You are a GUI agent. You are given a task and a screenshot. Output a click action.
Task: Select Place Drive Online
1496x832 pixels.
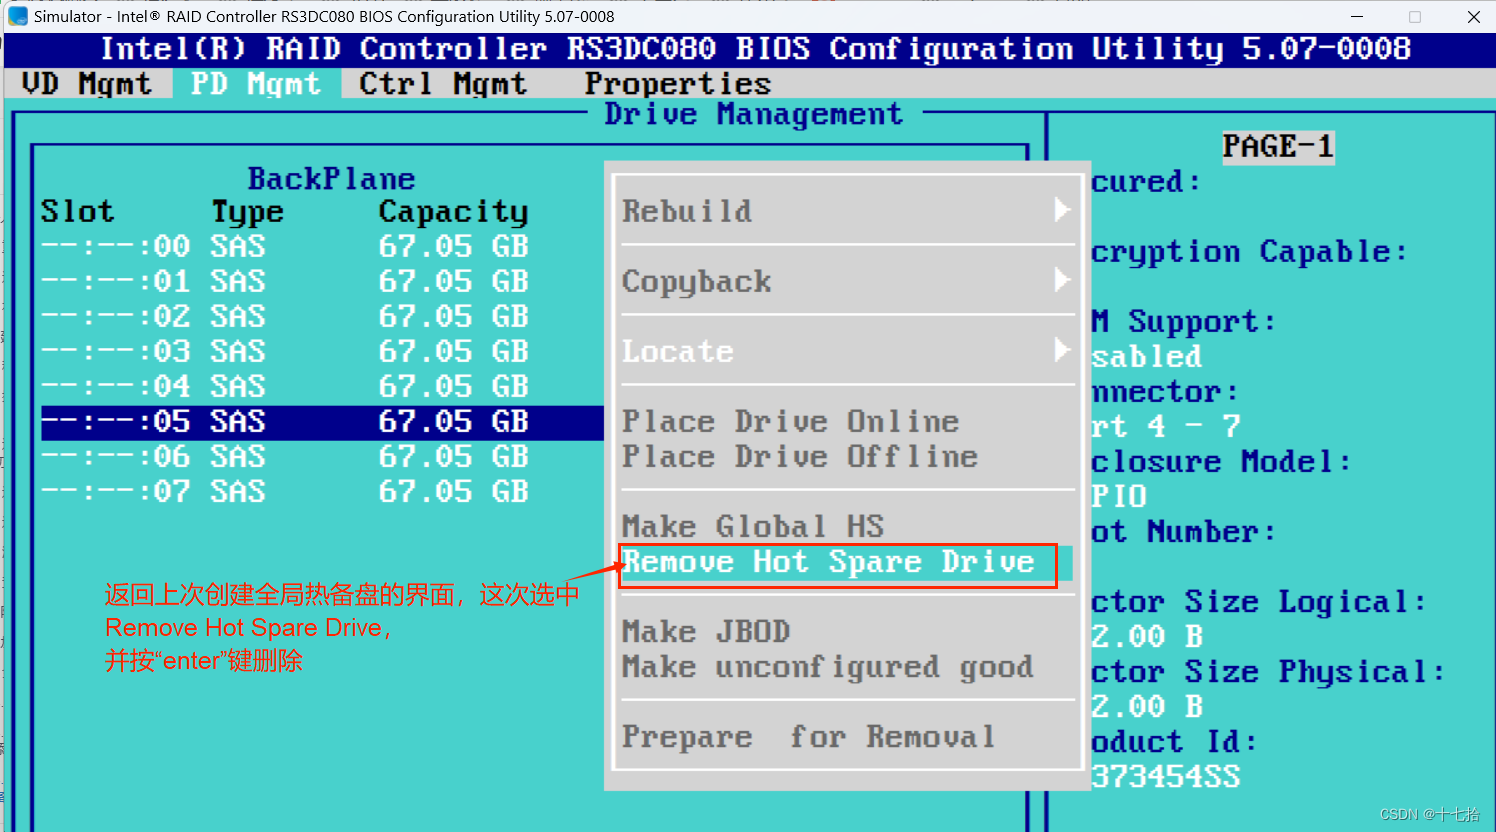pyautogui.click(x=790, y=422)
